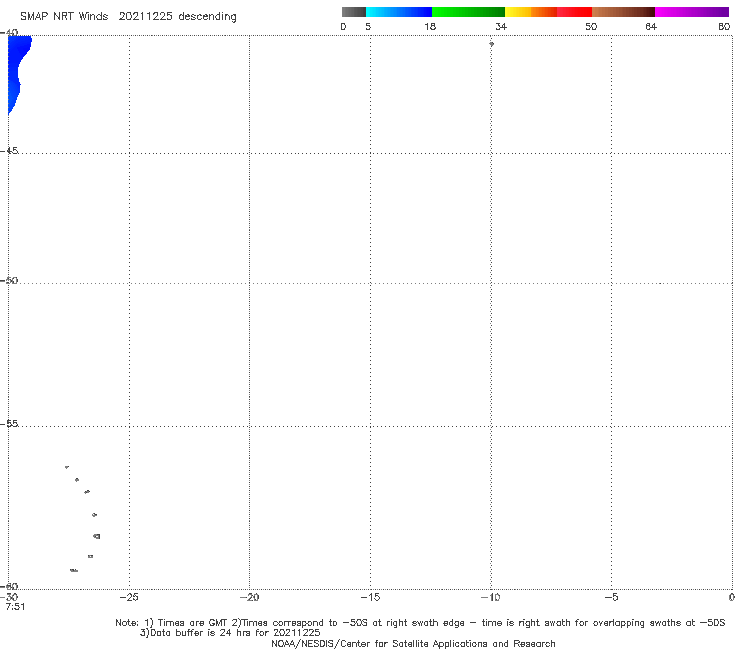The image size is (740, 650).
Task: Click the color bar label '64'
Action: 651,27
